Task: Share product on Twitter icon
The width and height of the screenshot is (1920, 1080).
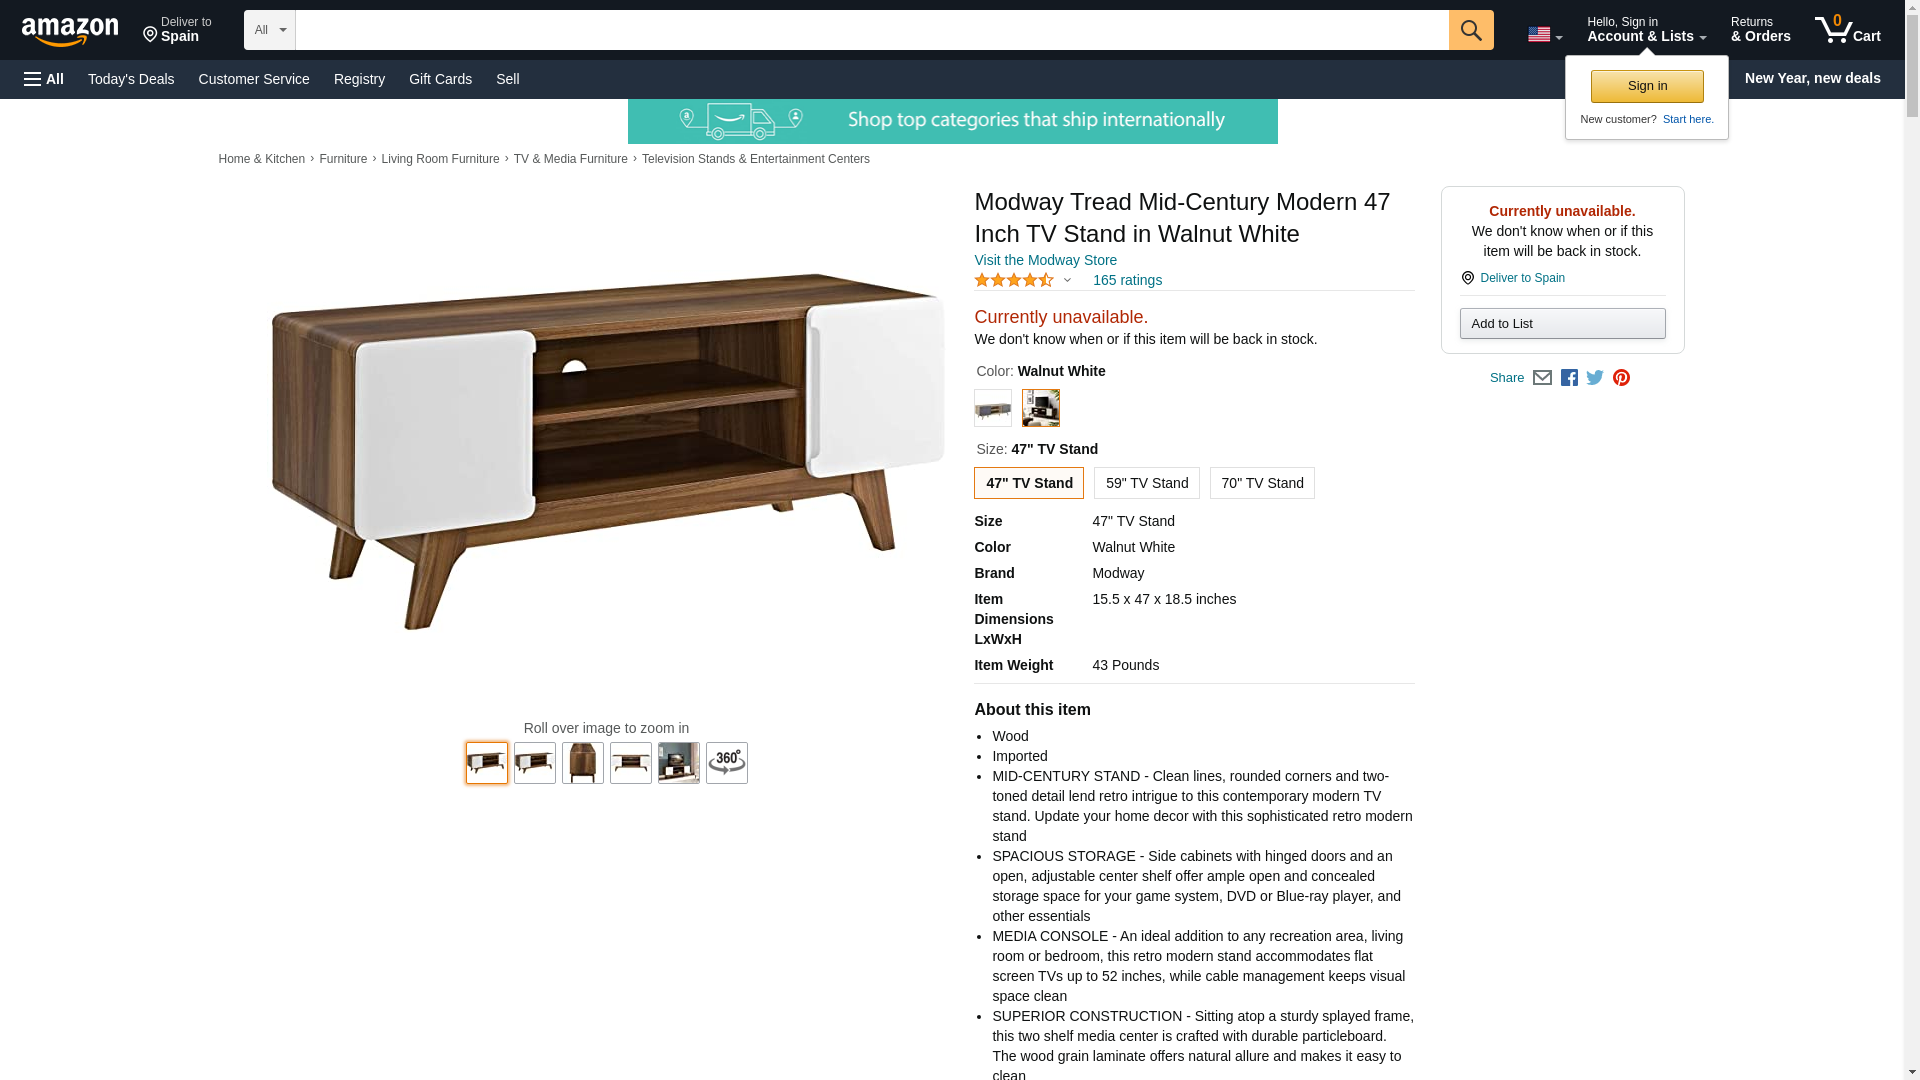Action: [x=1595, y=378]
